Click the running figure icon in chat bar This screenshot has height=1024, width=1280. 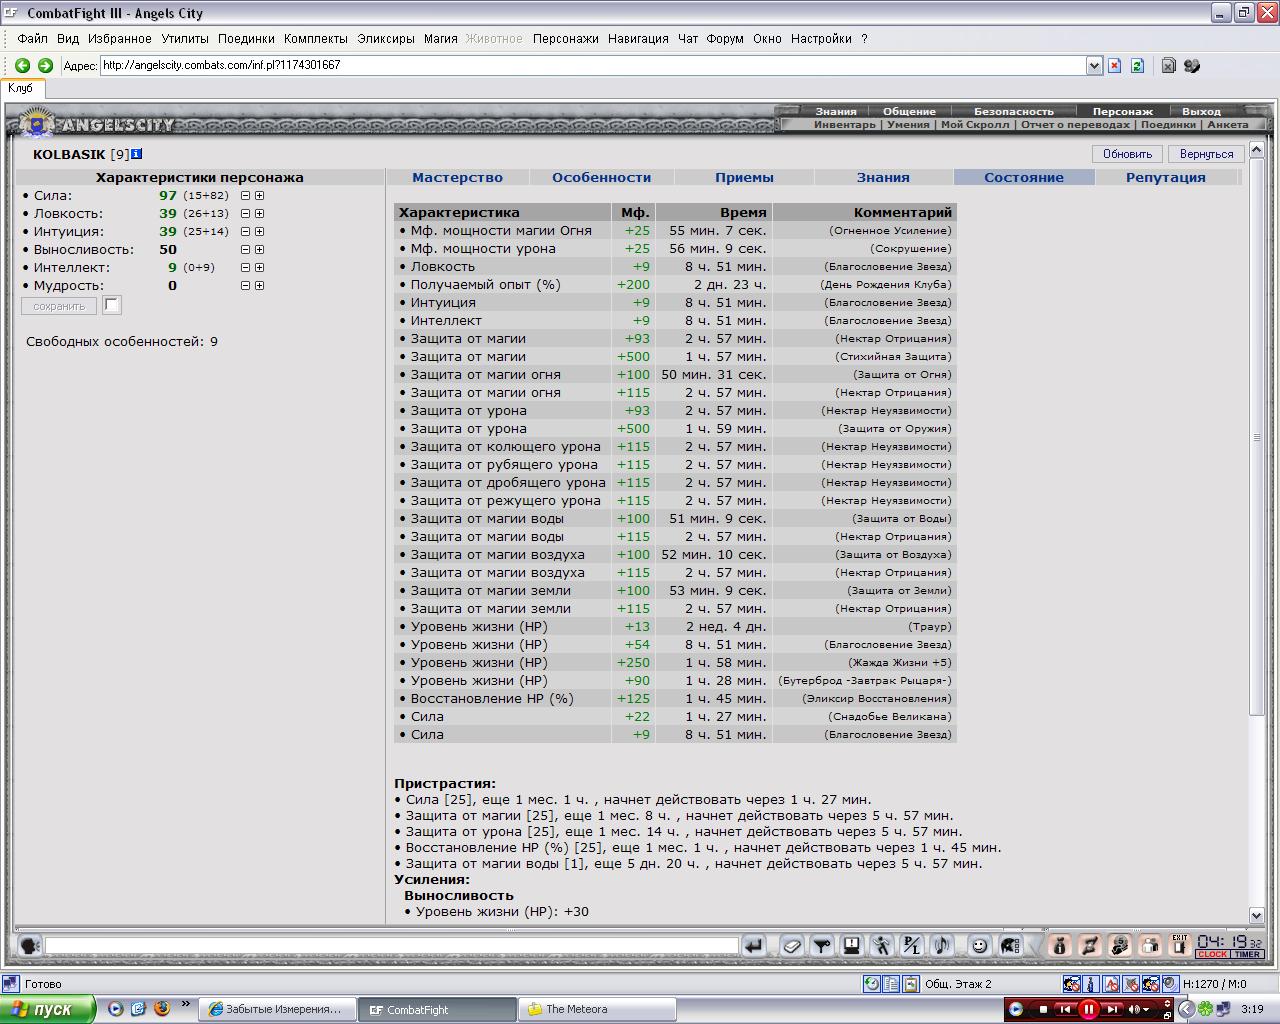pyautogui.click(x=882, y=945)
